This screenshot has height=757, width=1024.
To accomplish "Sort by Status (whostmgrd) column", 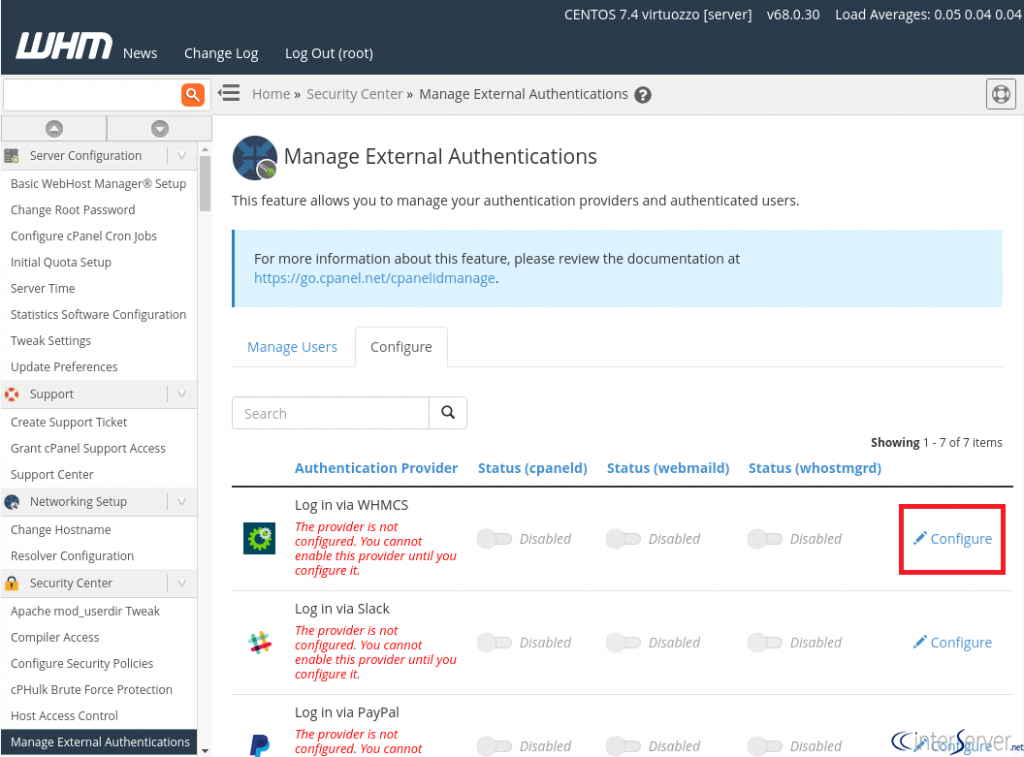I will point(814,468).
